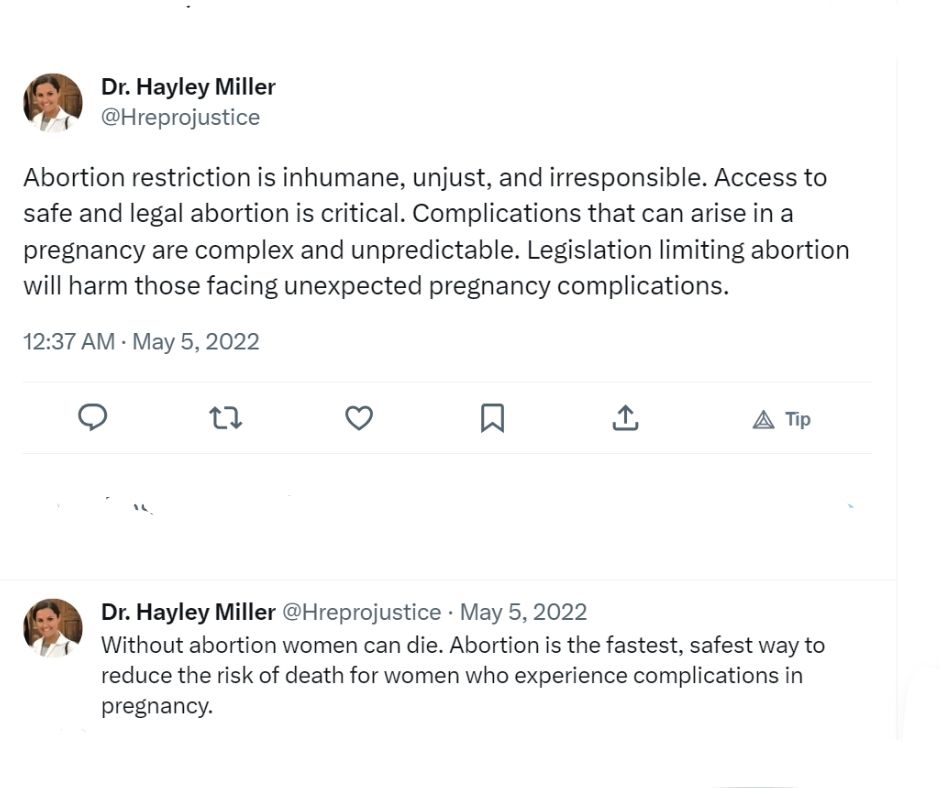This screenshot has width=940, height=788.
Task: Like the tweet with heart icon
Action: pos(359,418)
